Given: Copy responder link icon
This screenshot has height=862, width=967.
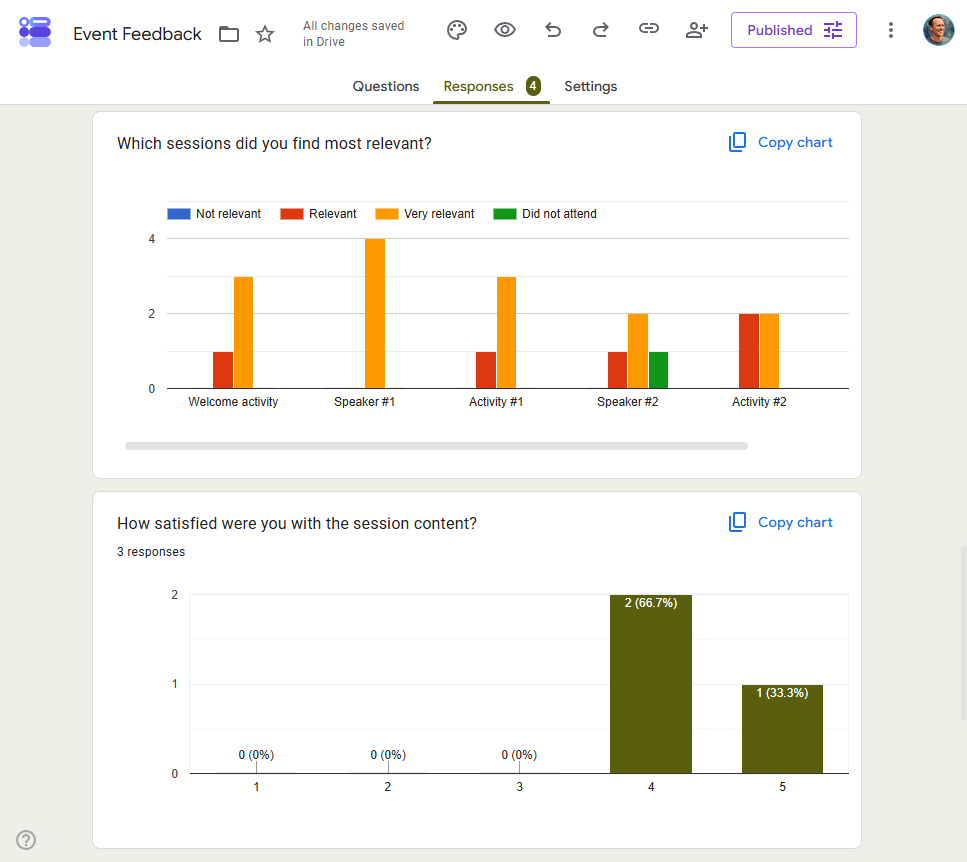Looking at the screenshot, I should (x=649, y=28).
